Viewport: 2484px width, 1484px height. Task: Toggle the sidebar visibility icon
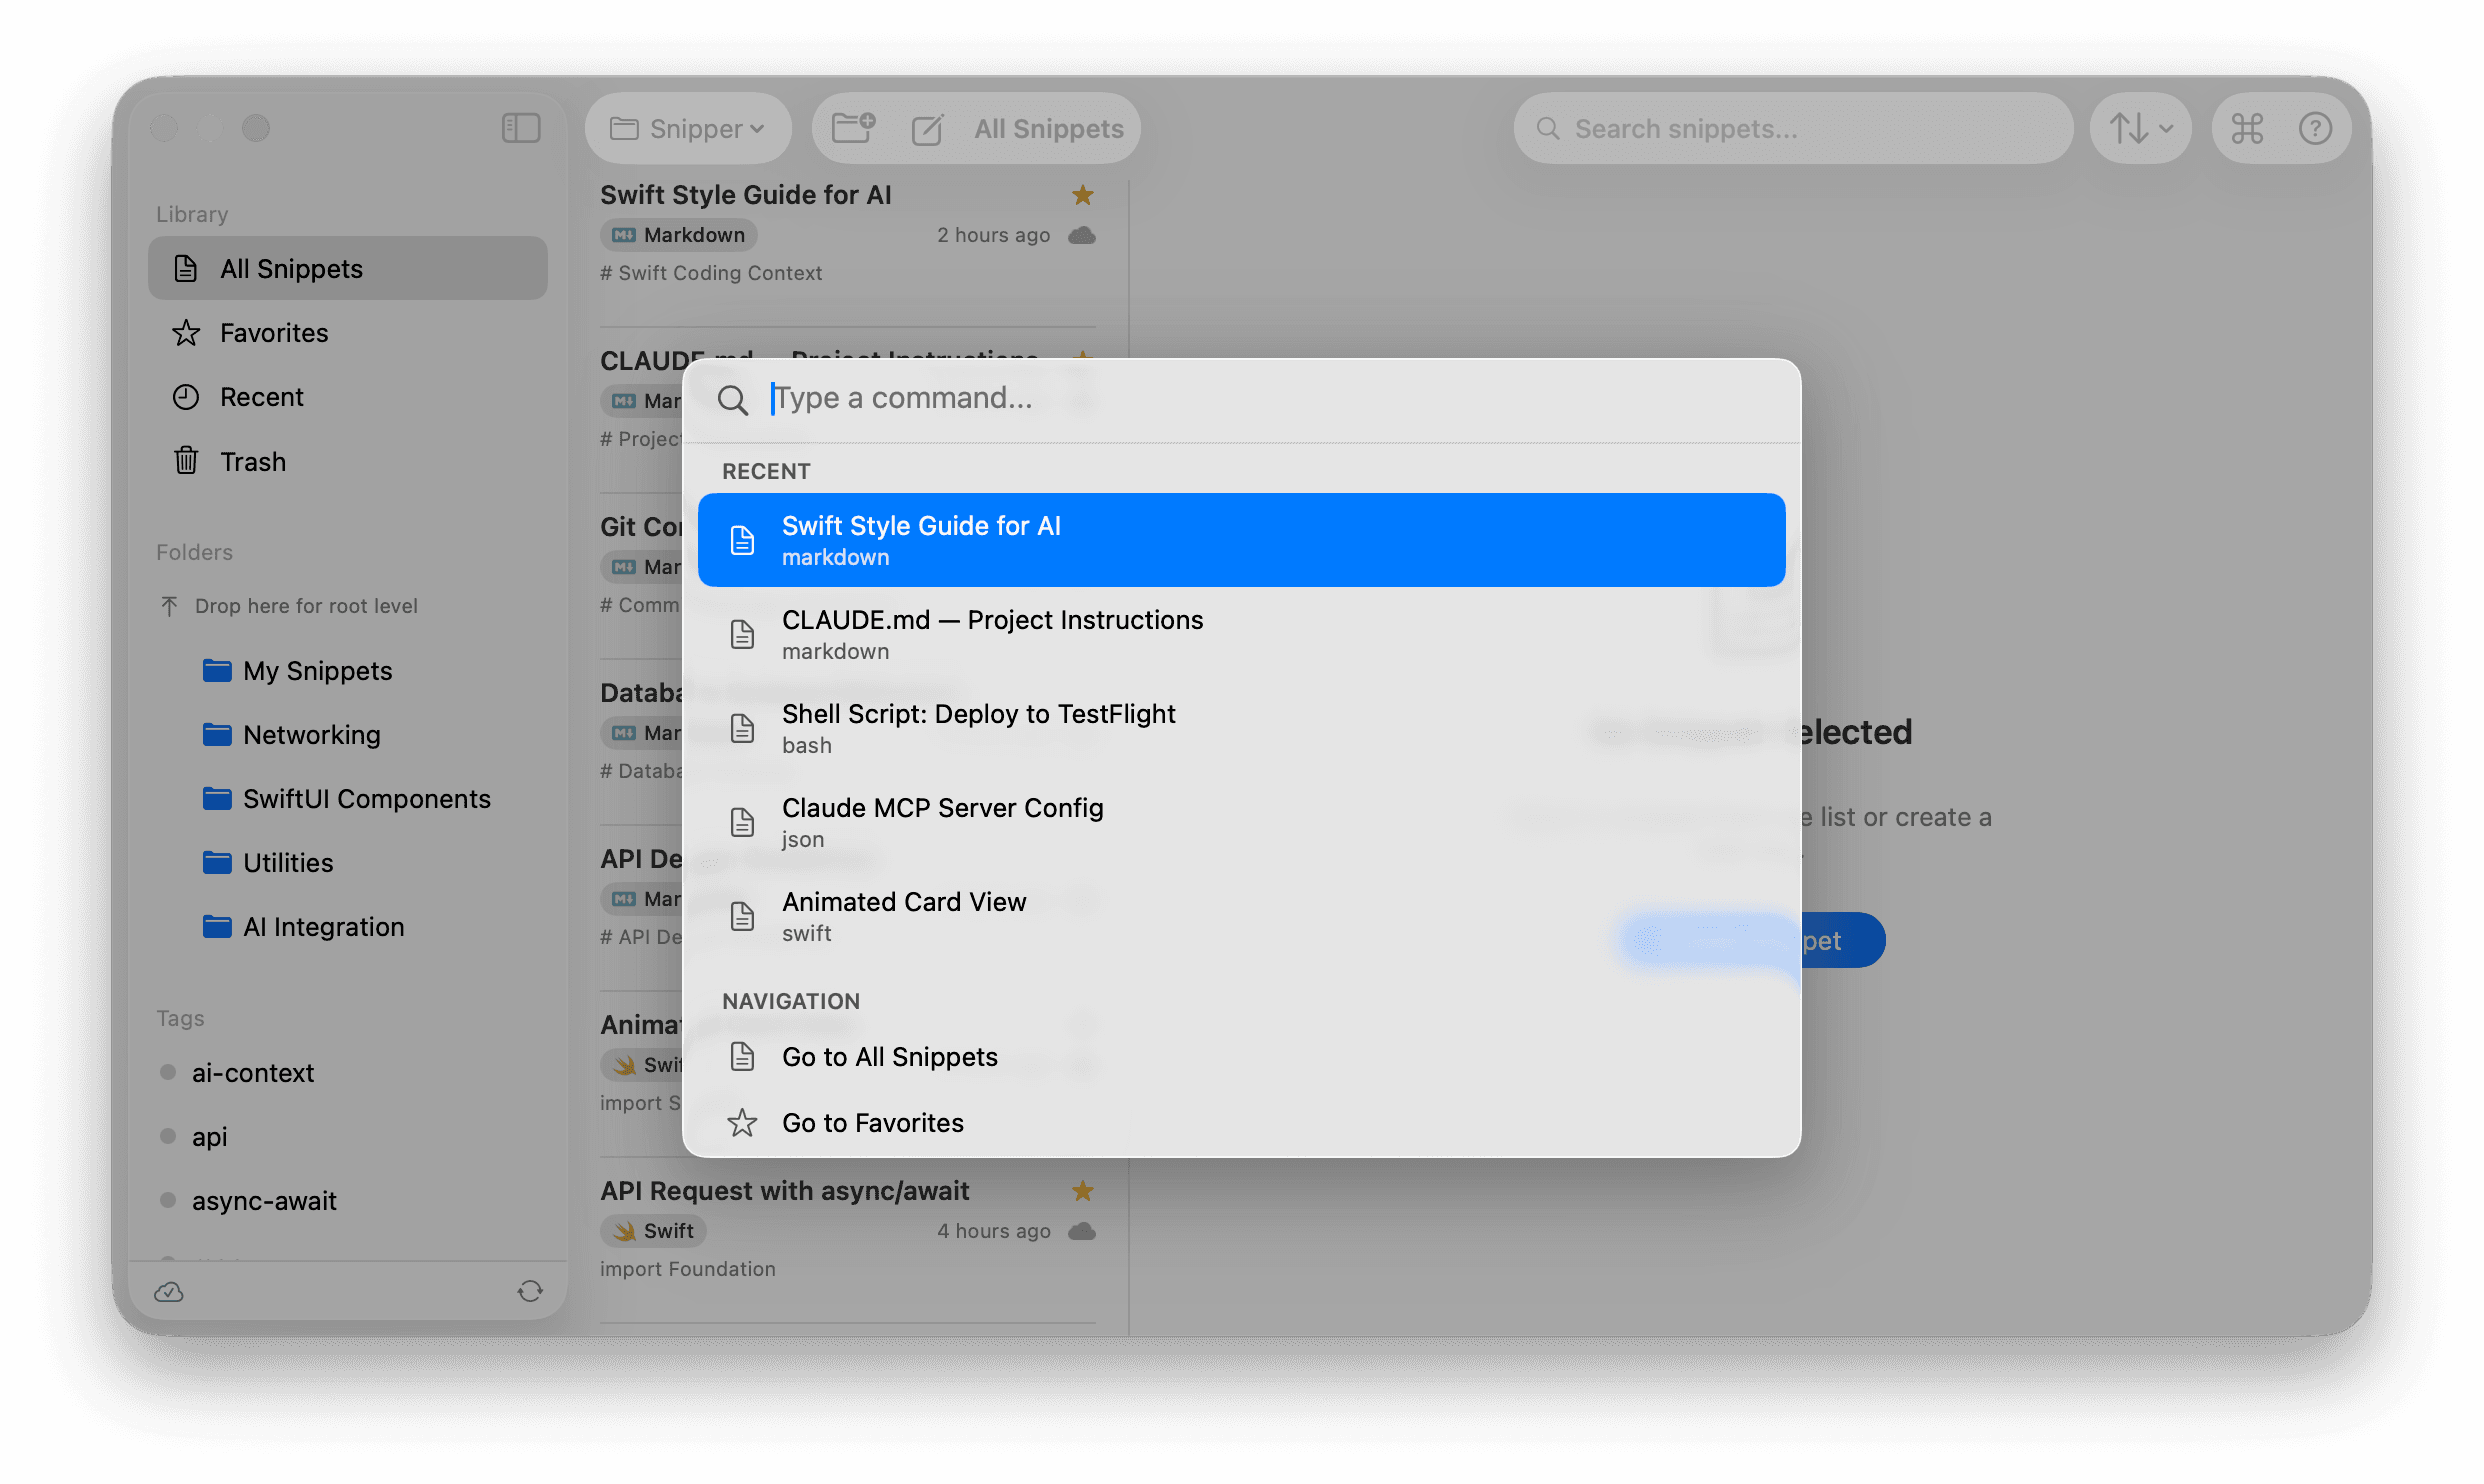click(x=521, y=128)
